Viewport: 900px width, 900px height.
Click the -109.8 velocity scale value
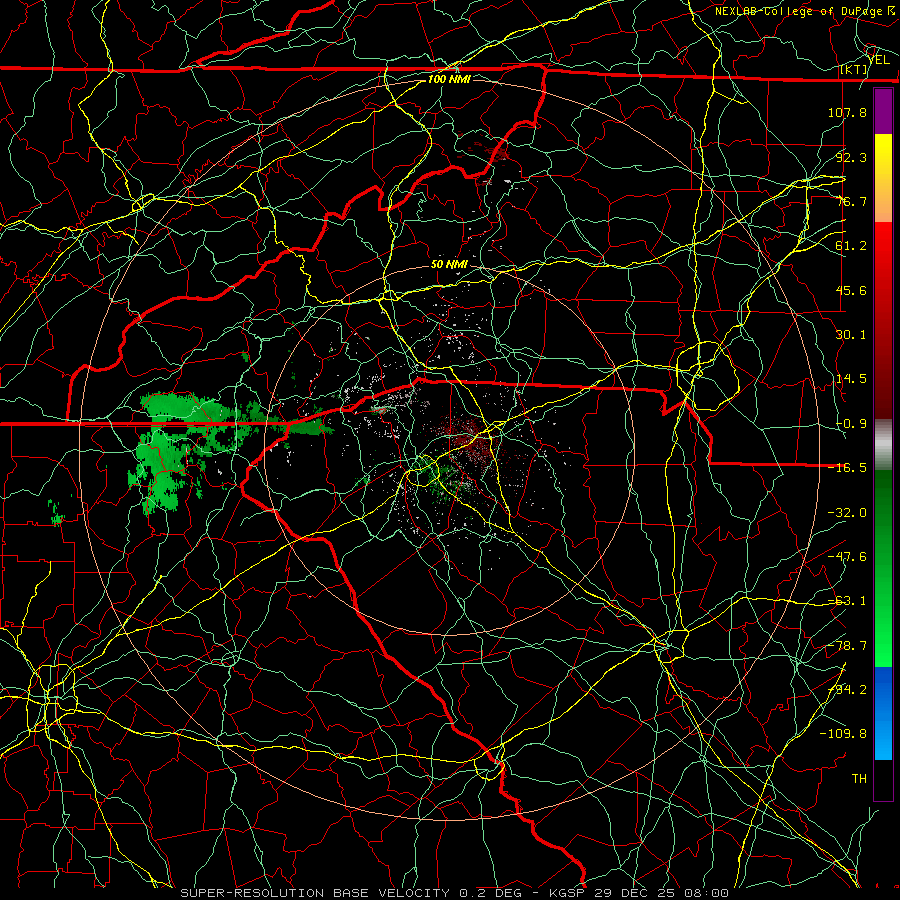[x=843, y=734]
